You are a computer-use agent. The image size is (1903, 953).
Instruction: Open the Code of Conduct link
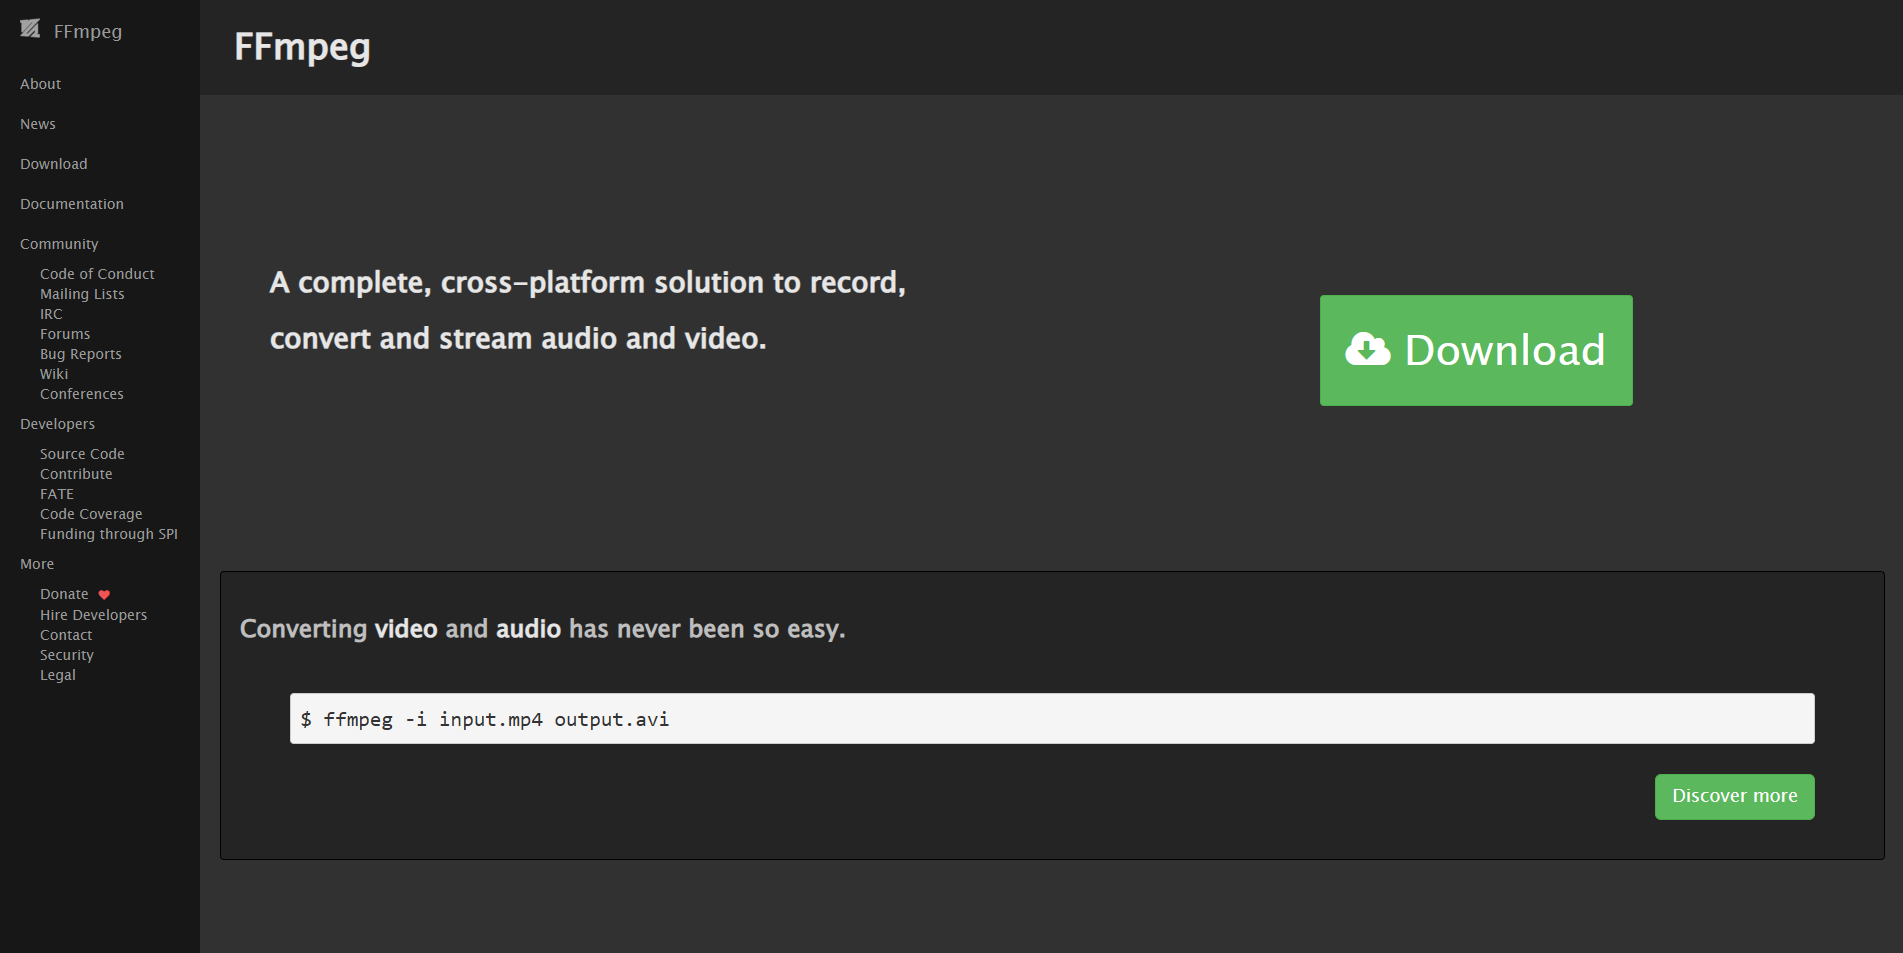(97, 274)
